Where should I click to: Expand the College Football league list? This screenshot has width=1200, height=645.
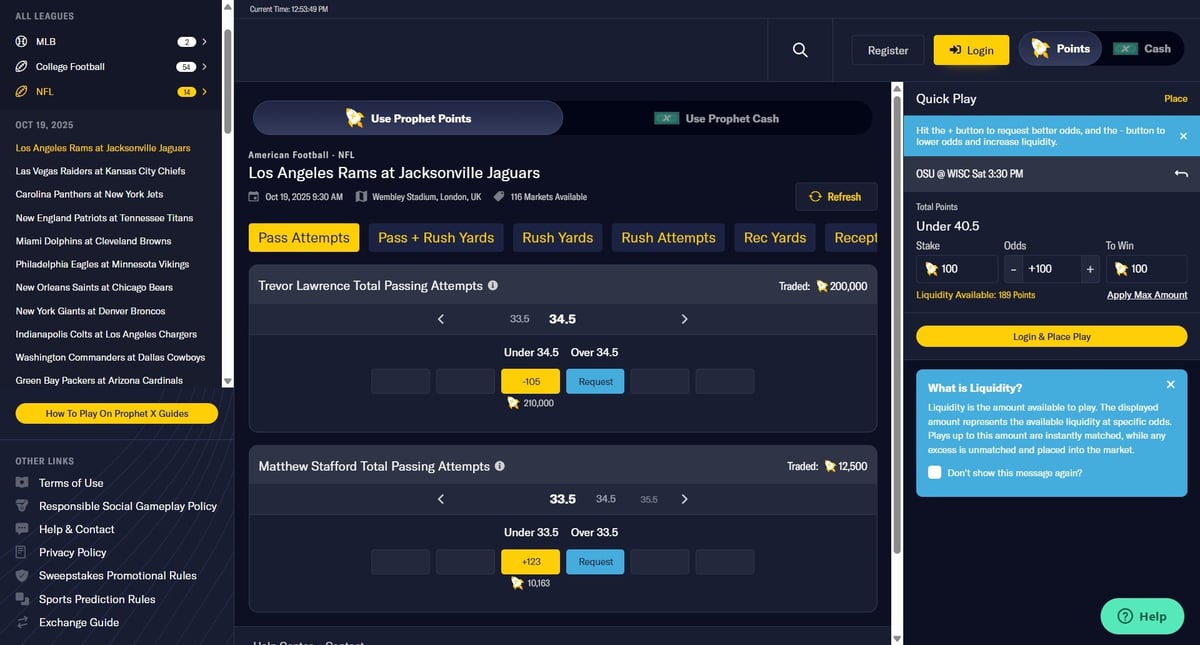(x=204, y=67)
